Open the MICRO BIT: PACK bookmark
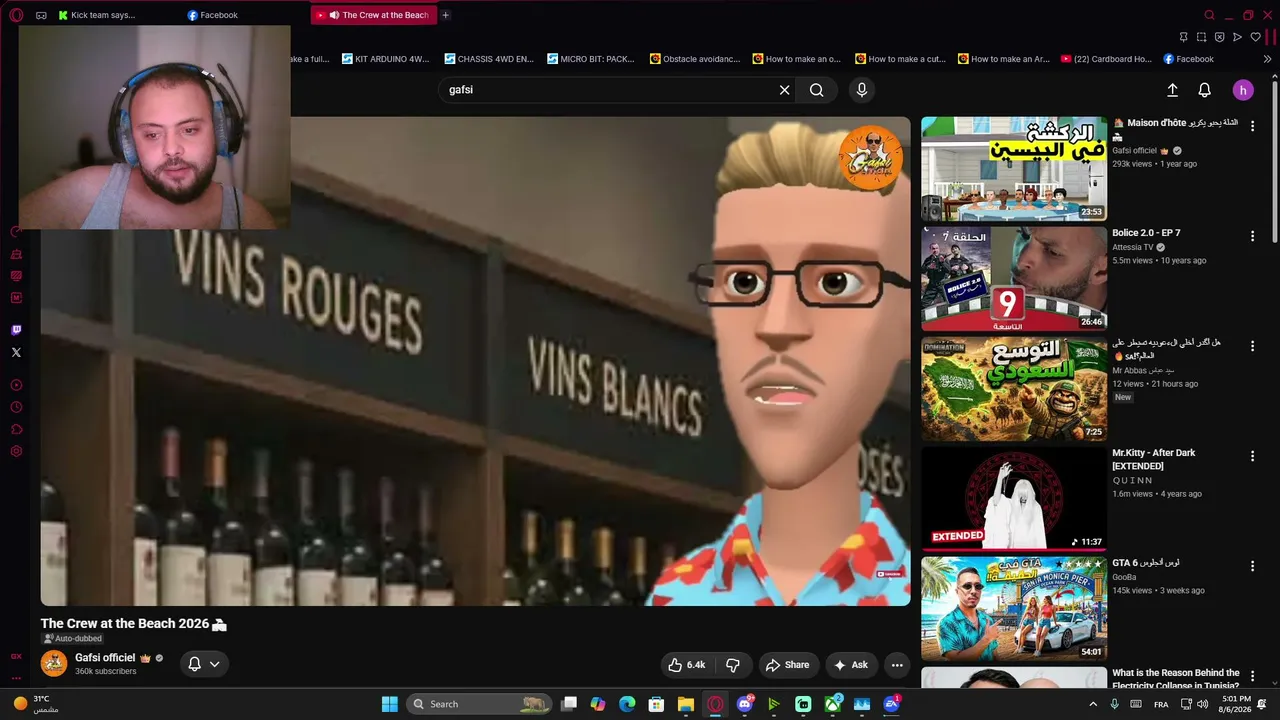Image resolution: width=1280 pixels, height=720 pixels. pos(591,59)
